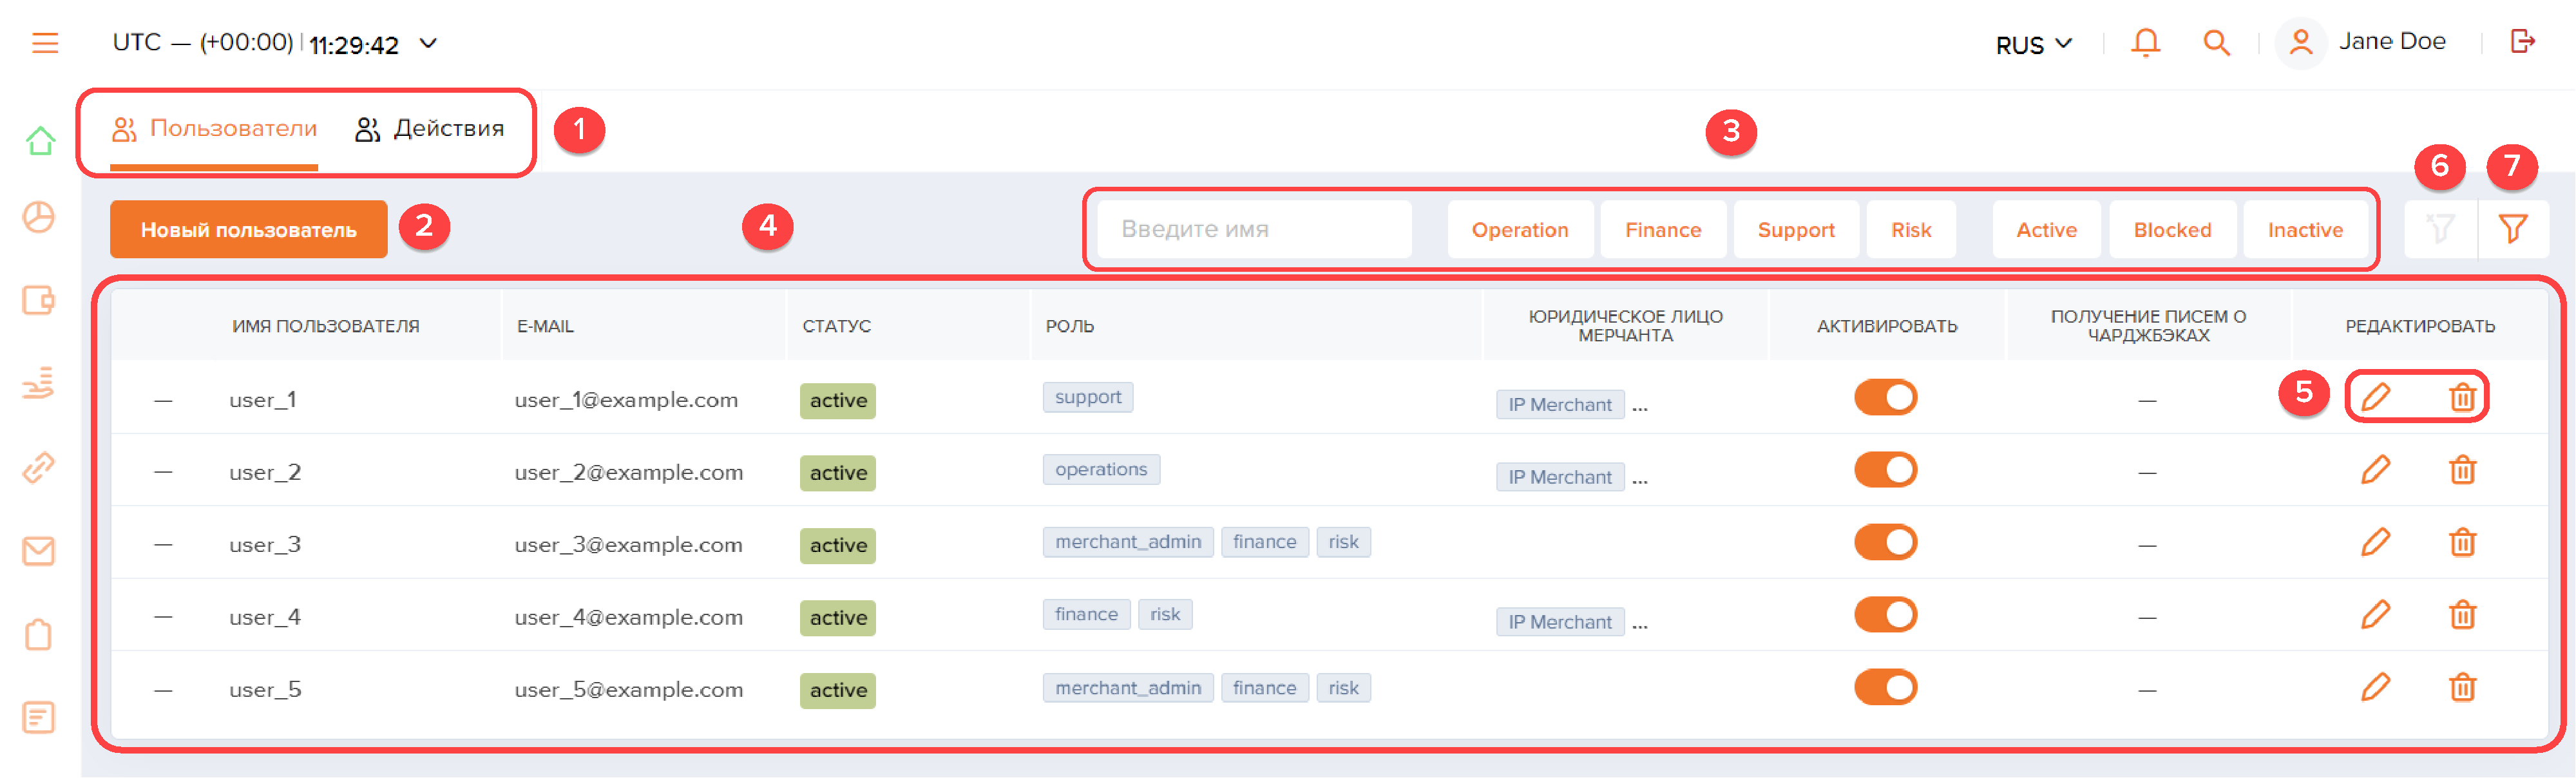Edit user_3 with pencil icon

coord(2376,542)
